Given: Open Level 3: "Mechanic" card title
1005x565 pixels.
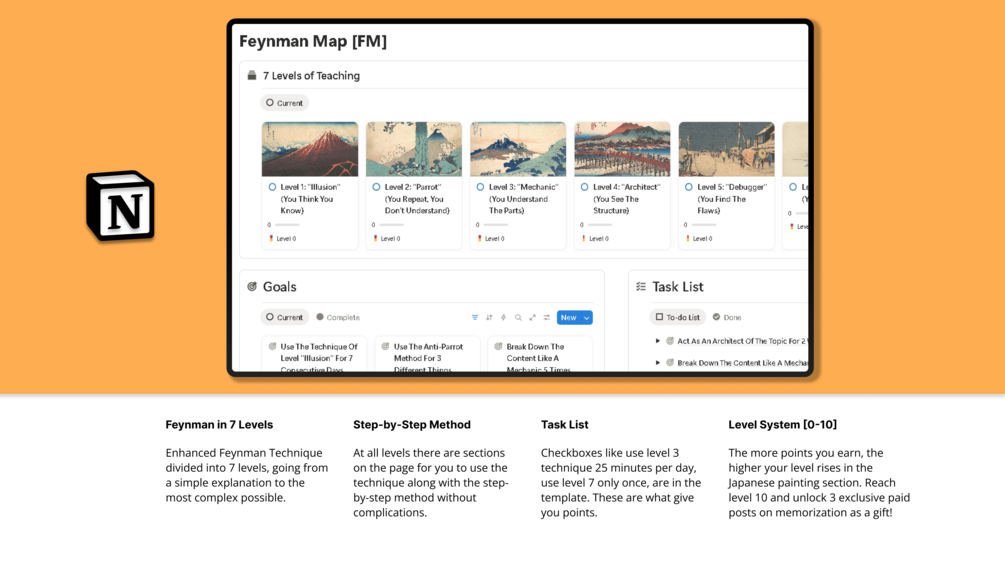Looking at the screenshot, I should [523, 199].
